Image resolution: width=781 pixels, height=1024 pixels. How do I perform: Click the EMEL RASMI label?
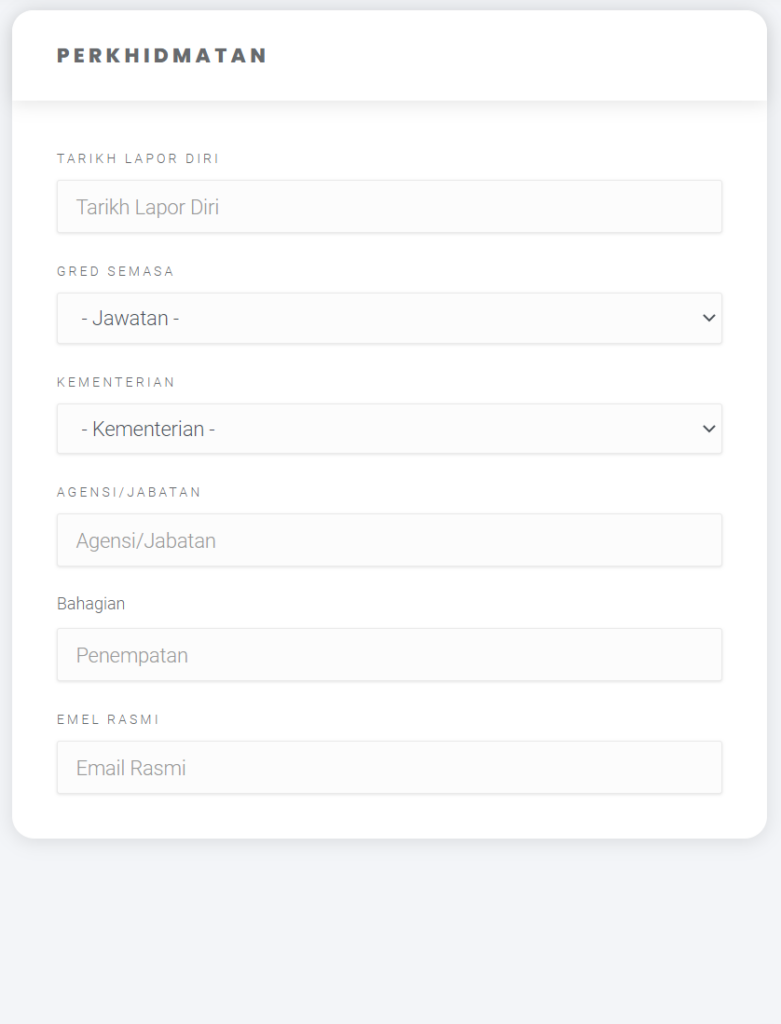coord(108,720)
